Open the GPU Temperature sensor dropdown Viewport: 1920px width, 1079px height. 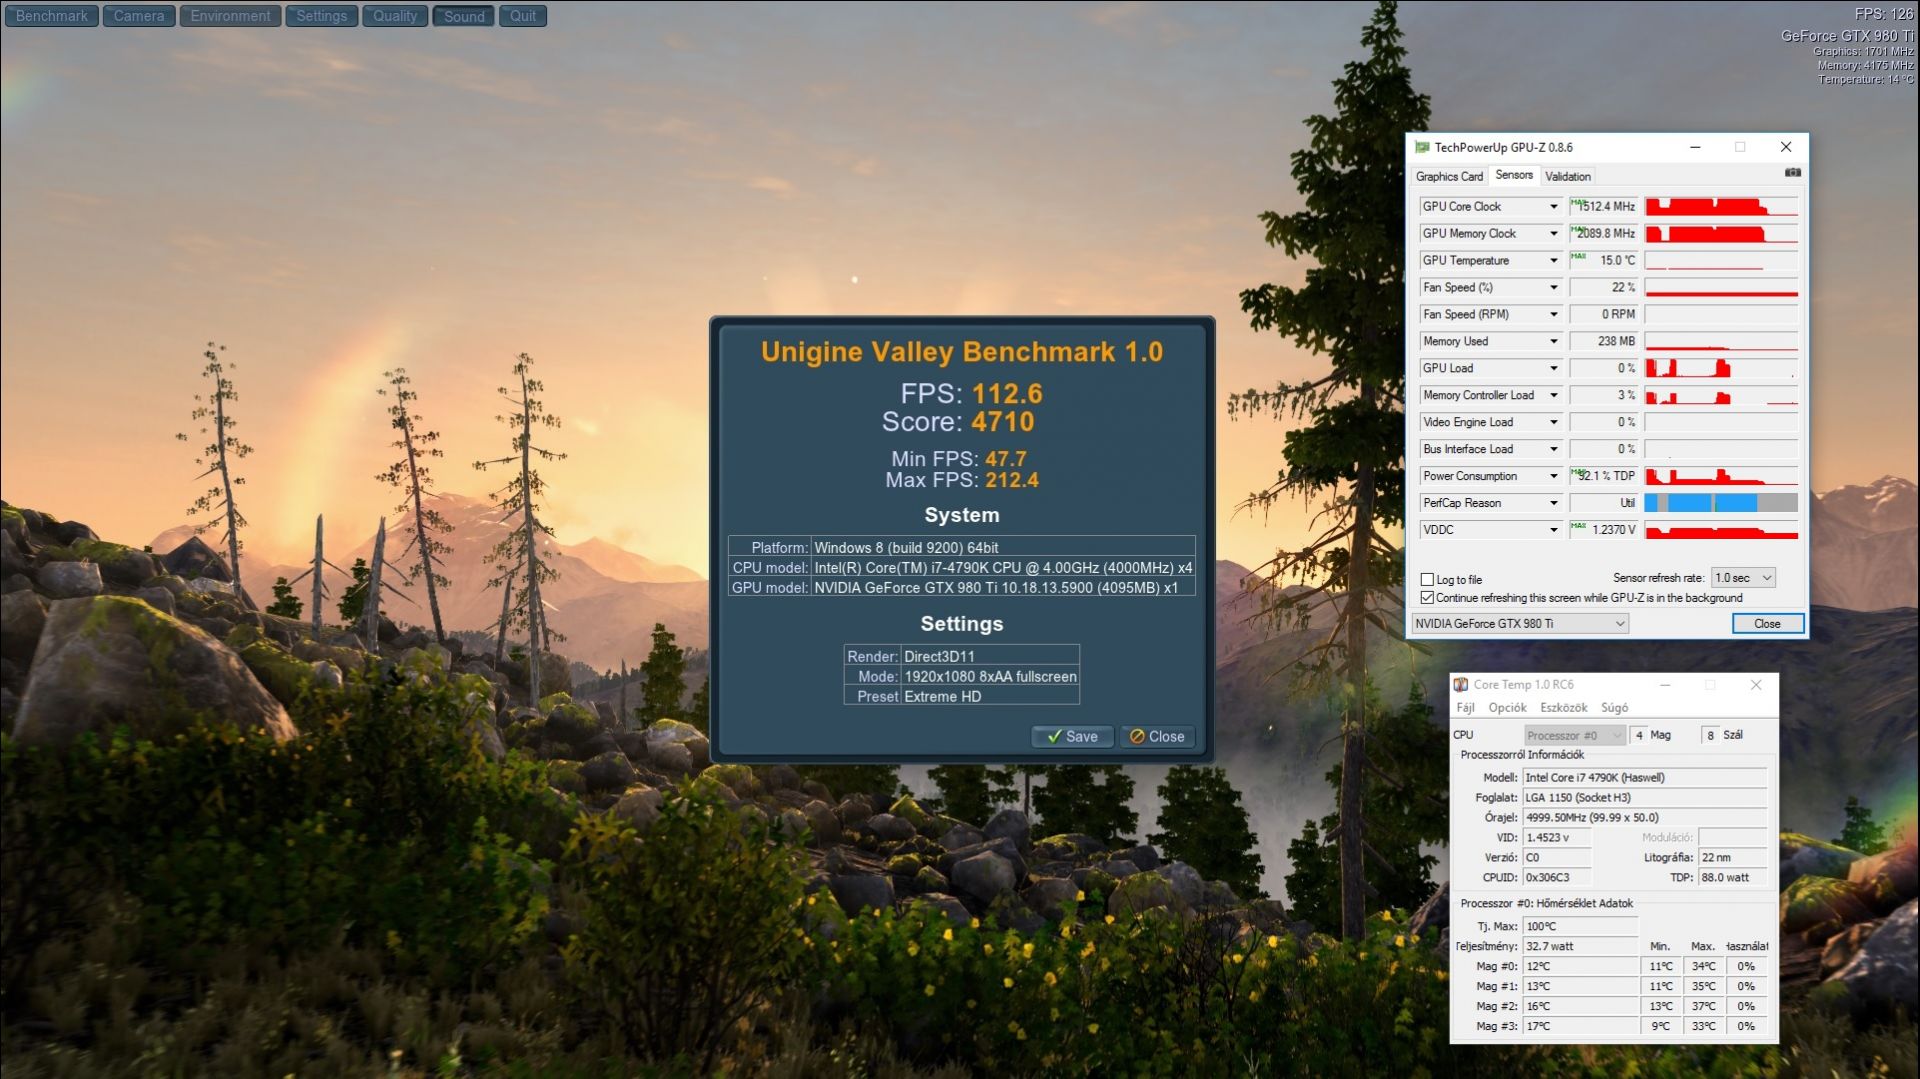(1553, 261)
